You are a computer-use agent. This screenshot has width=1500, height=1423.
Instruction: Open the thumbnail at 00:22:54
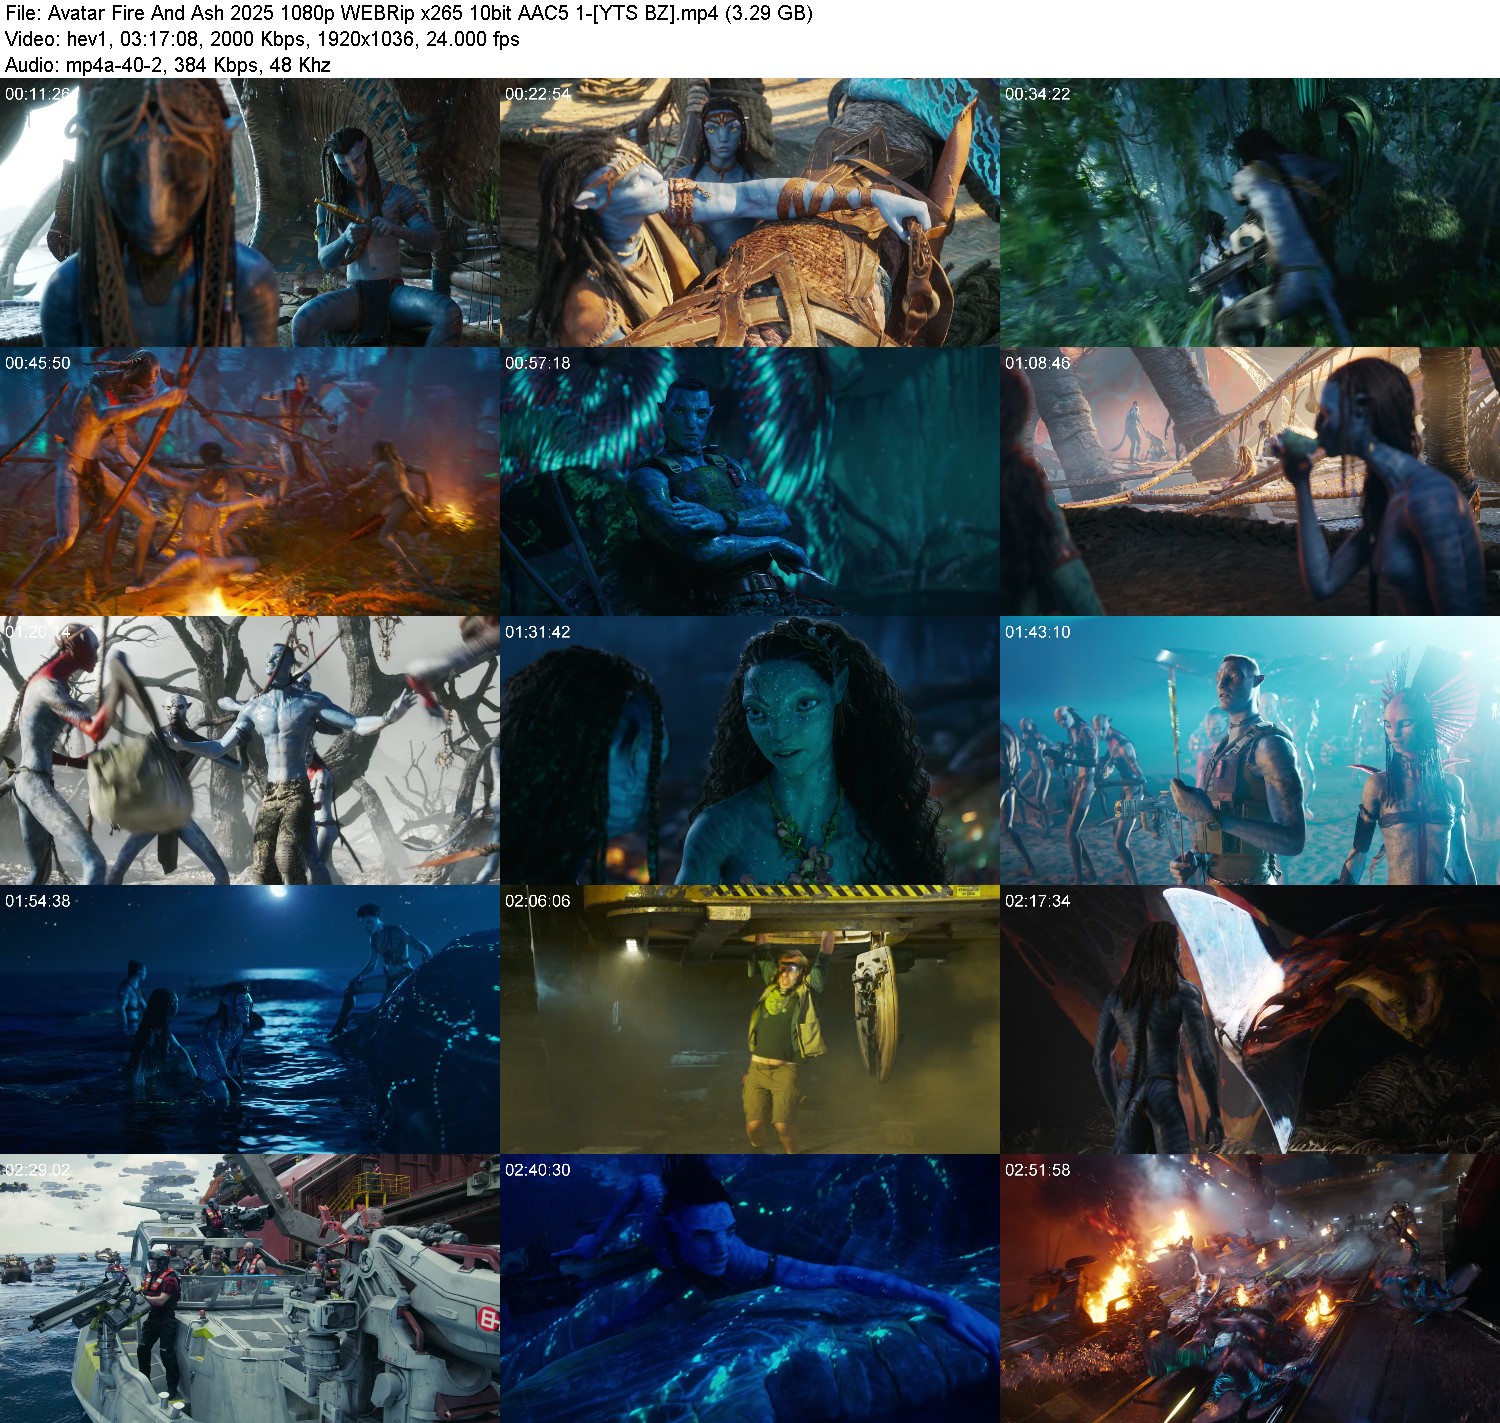click(750, 213)
